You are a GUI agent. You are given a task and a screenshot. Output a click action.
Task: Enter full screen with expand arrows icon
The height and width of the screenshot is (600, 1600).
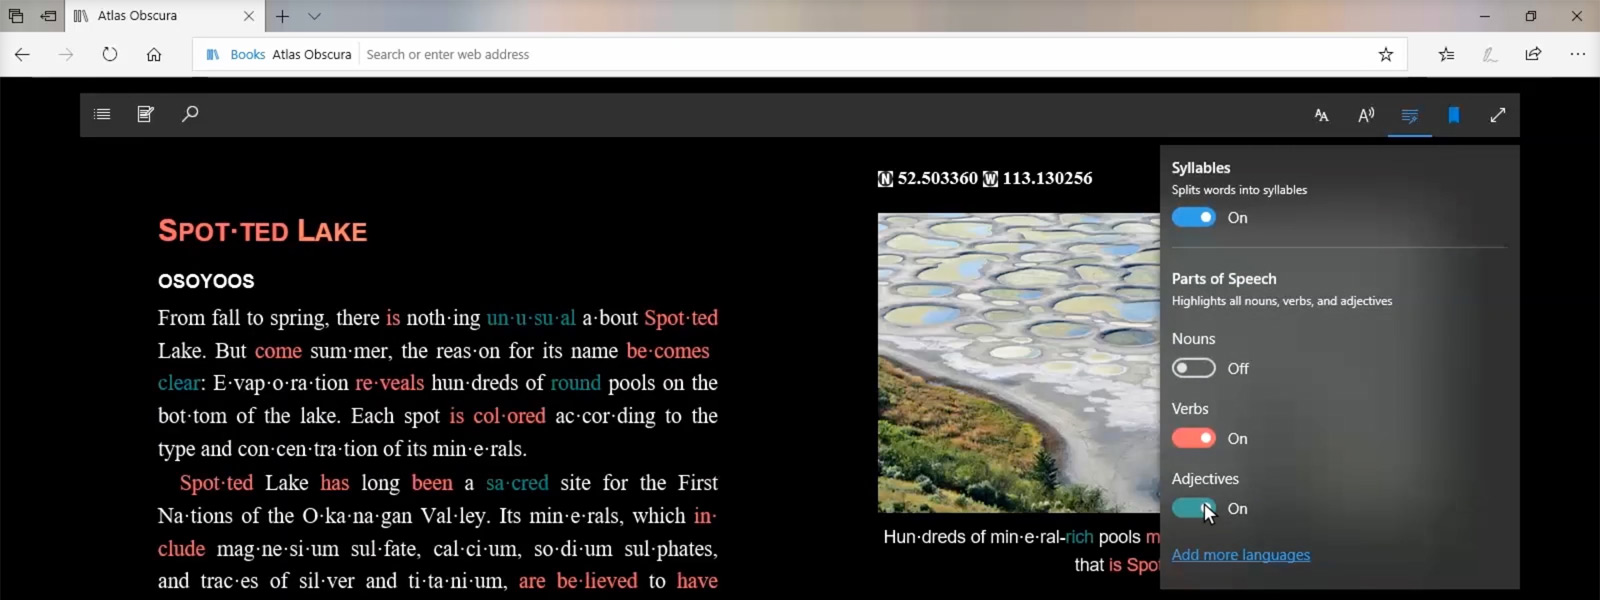click(1498, 115)
